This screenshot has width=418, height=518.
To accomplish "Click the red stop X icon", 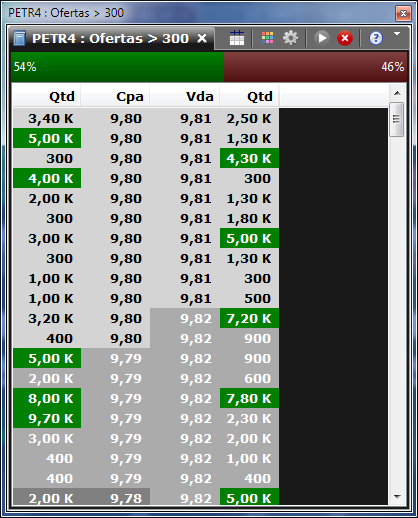I will click(x=345, y=38).
